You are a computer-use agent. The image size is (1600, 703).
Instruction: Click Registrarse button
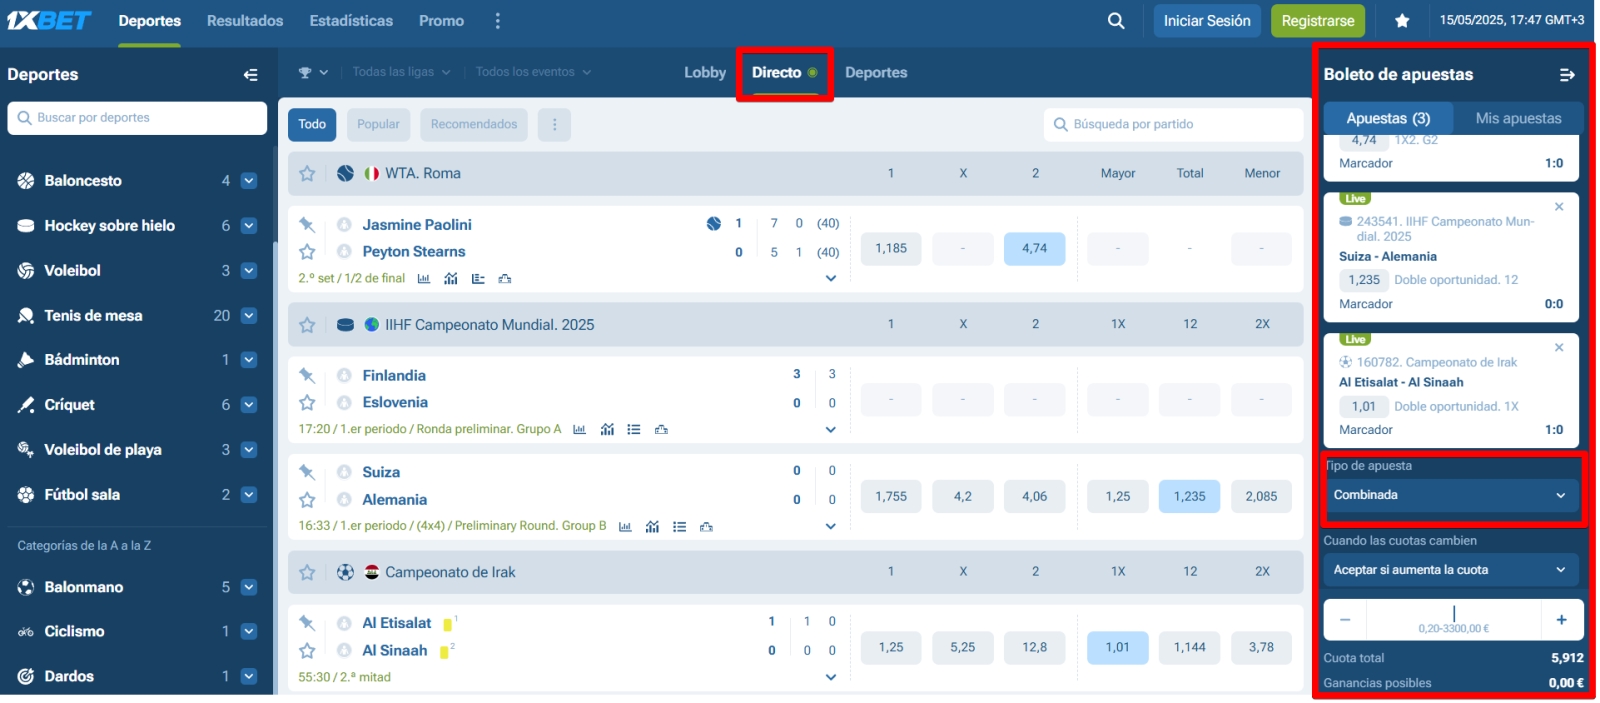[x=1318, y=21]
